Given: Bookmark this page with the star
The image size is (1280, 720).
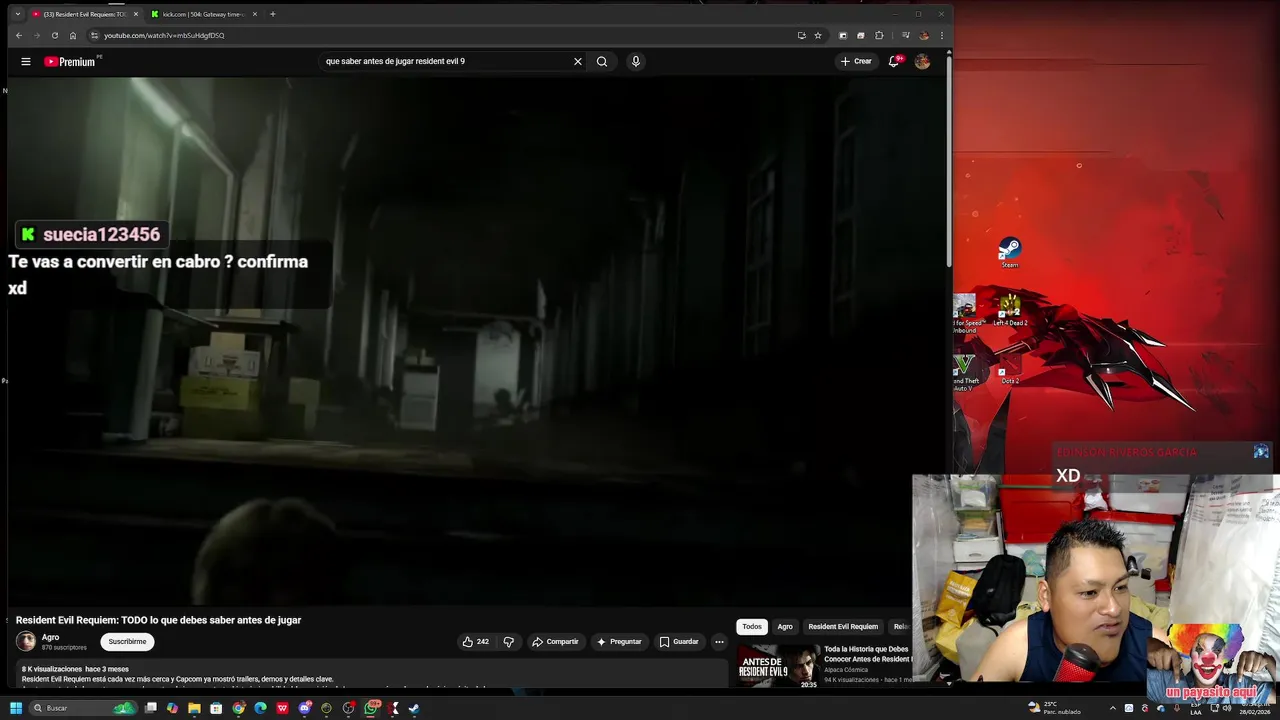Looking at the screenshot, I should click(x=818, y=35).
